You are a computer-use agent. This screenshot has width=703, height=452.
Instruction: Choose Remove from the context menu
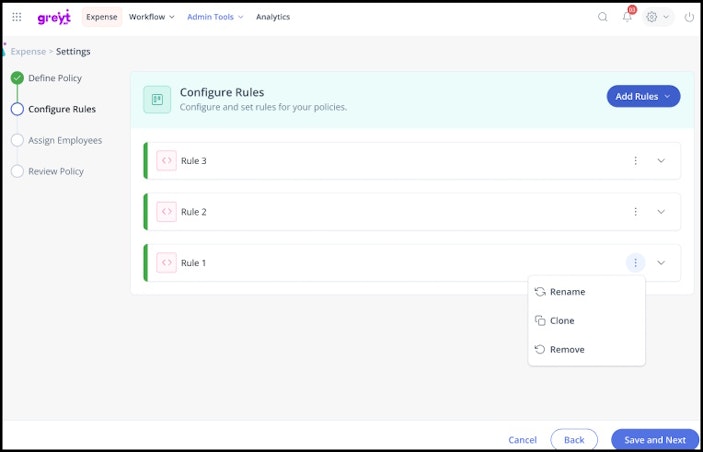(586, 349)
